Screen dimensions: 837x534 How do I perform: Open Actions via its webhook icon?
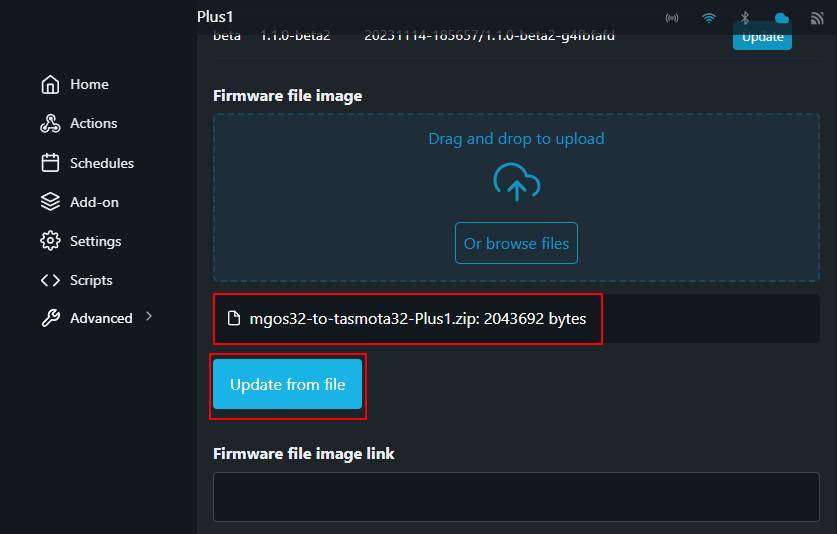pyautogui.click(x=50, y=124)
